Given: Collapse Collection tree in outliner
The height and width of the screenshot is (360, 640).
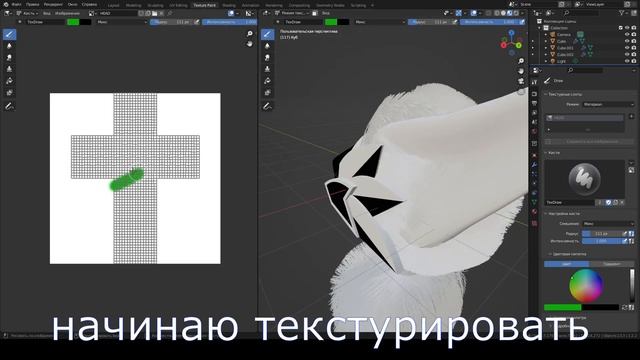Looking at the screenshot, I should click(540, 28).
